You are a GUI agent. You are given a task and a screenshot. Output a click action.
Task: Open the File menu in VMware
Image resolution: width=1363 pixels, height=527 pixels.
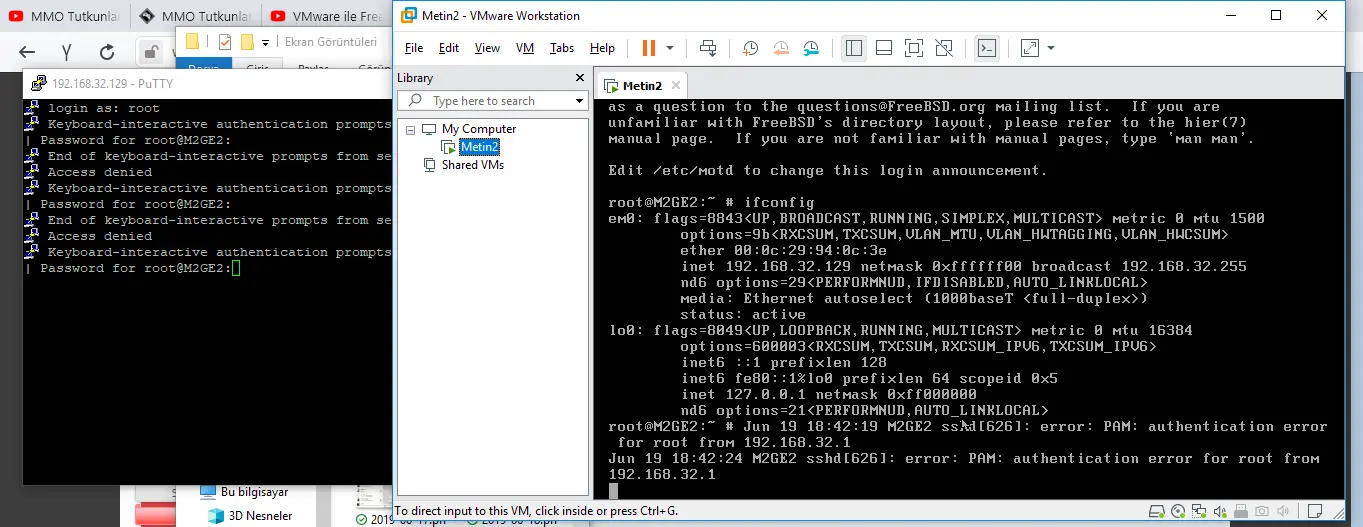(414, 48)
